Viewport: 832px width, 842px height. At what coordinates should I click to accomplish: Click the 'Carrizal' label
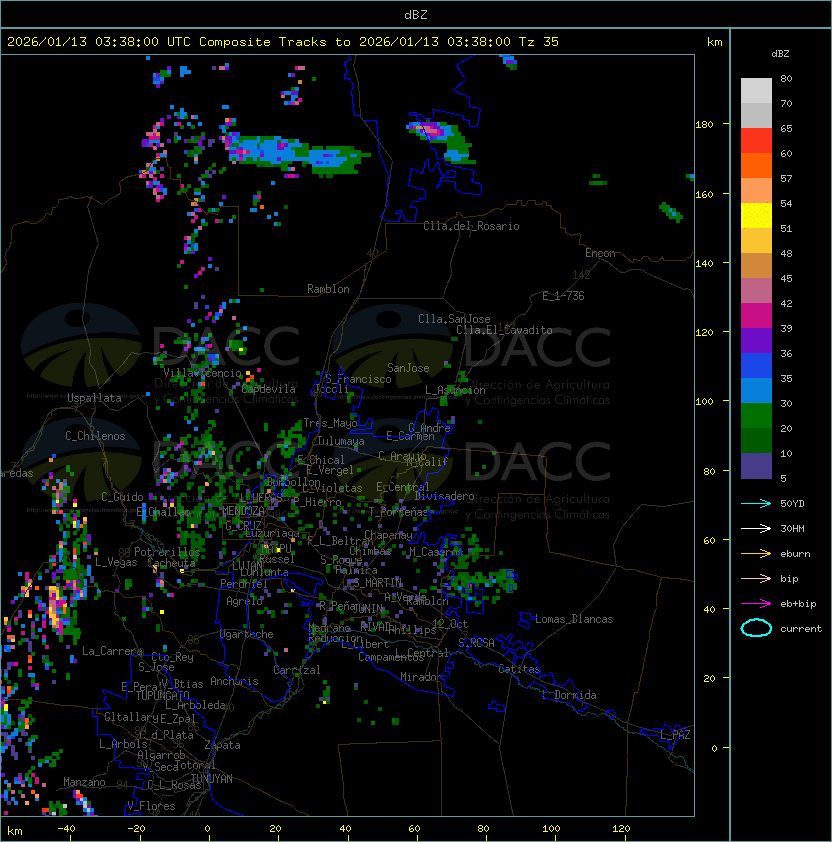click(x=297, y=670)
